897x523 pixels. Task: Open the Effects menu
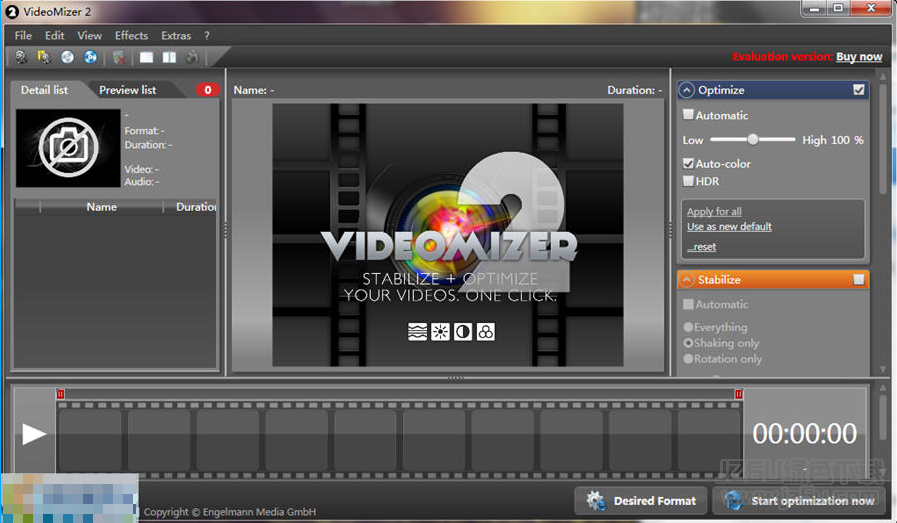coord(131,35)
